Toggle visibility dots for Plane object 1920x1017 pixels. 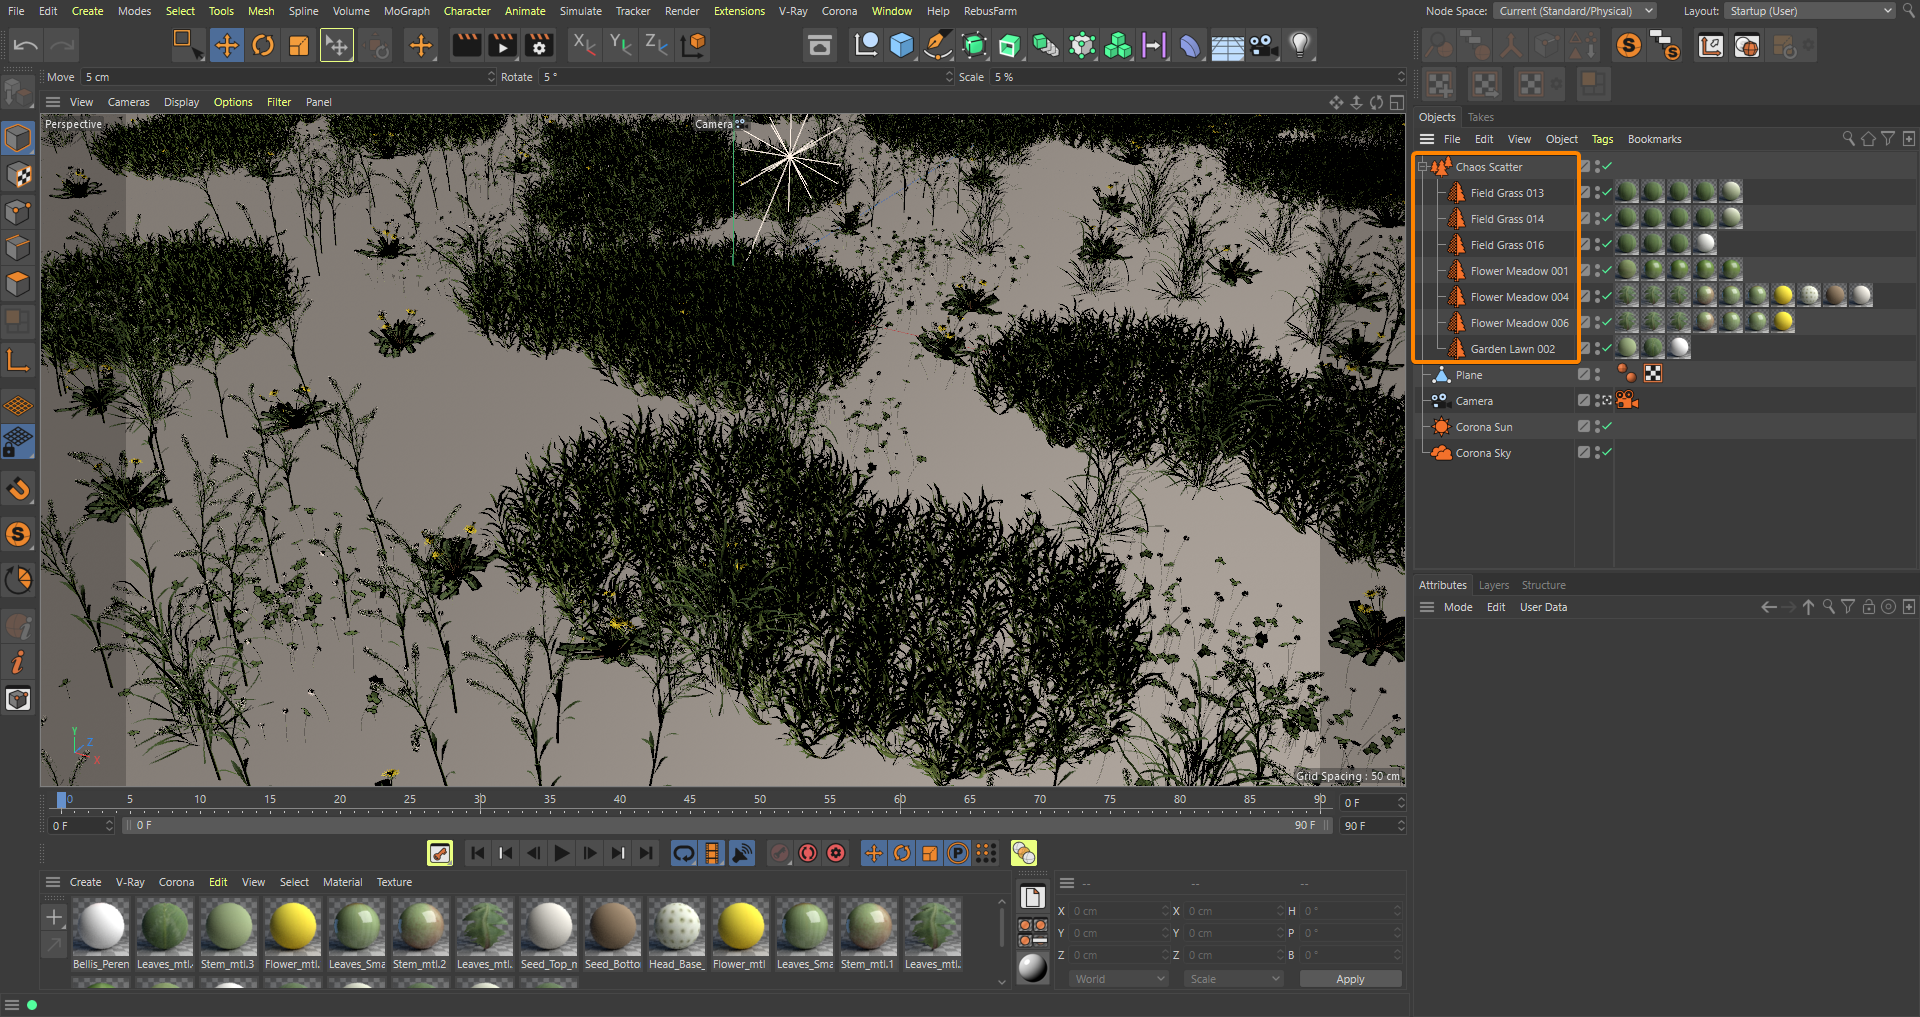(x=1598, y=375)
